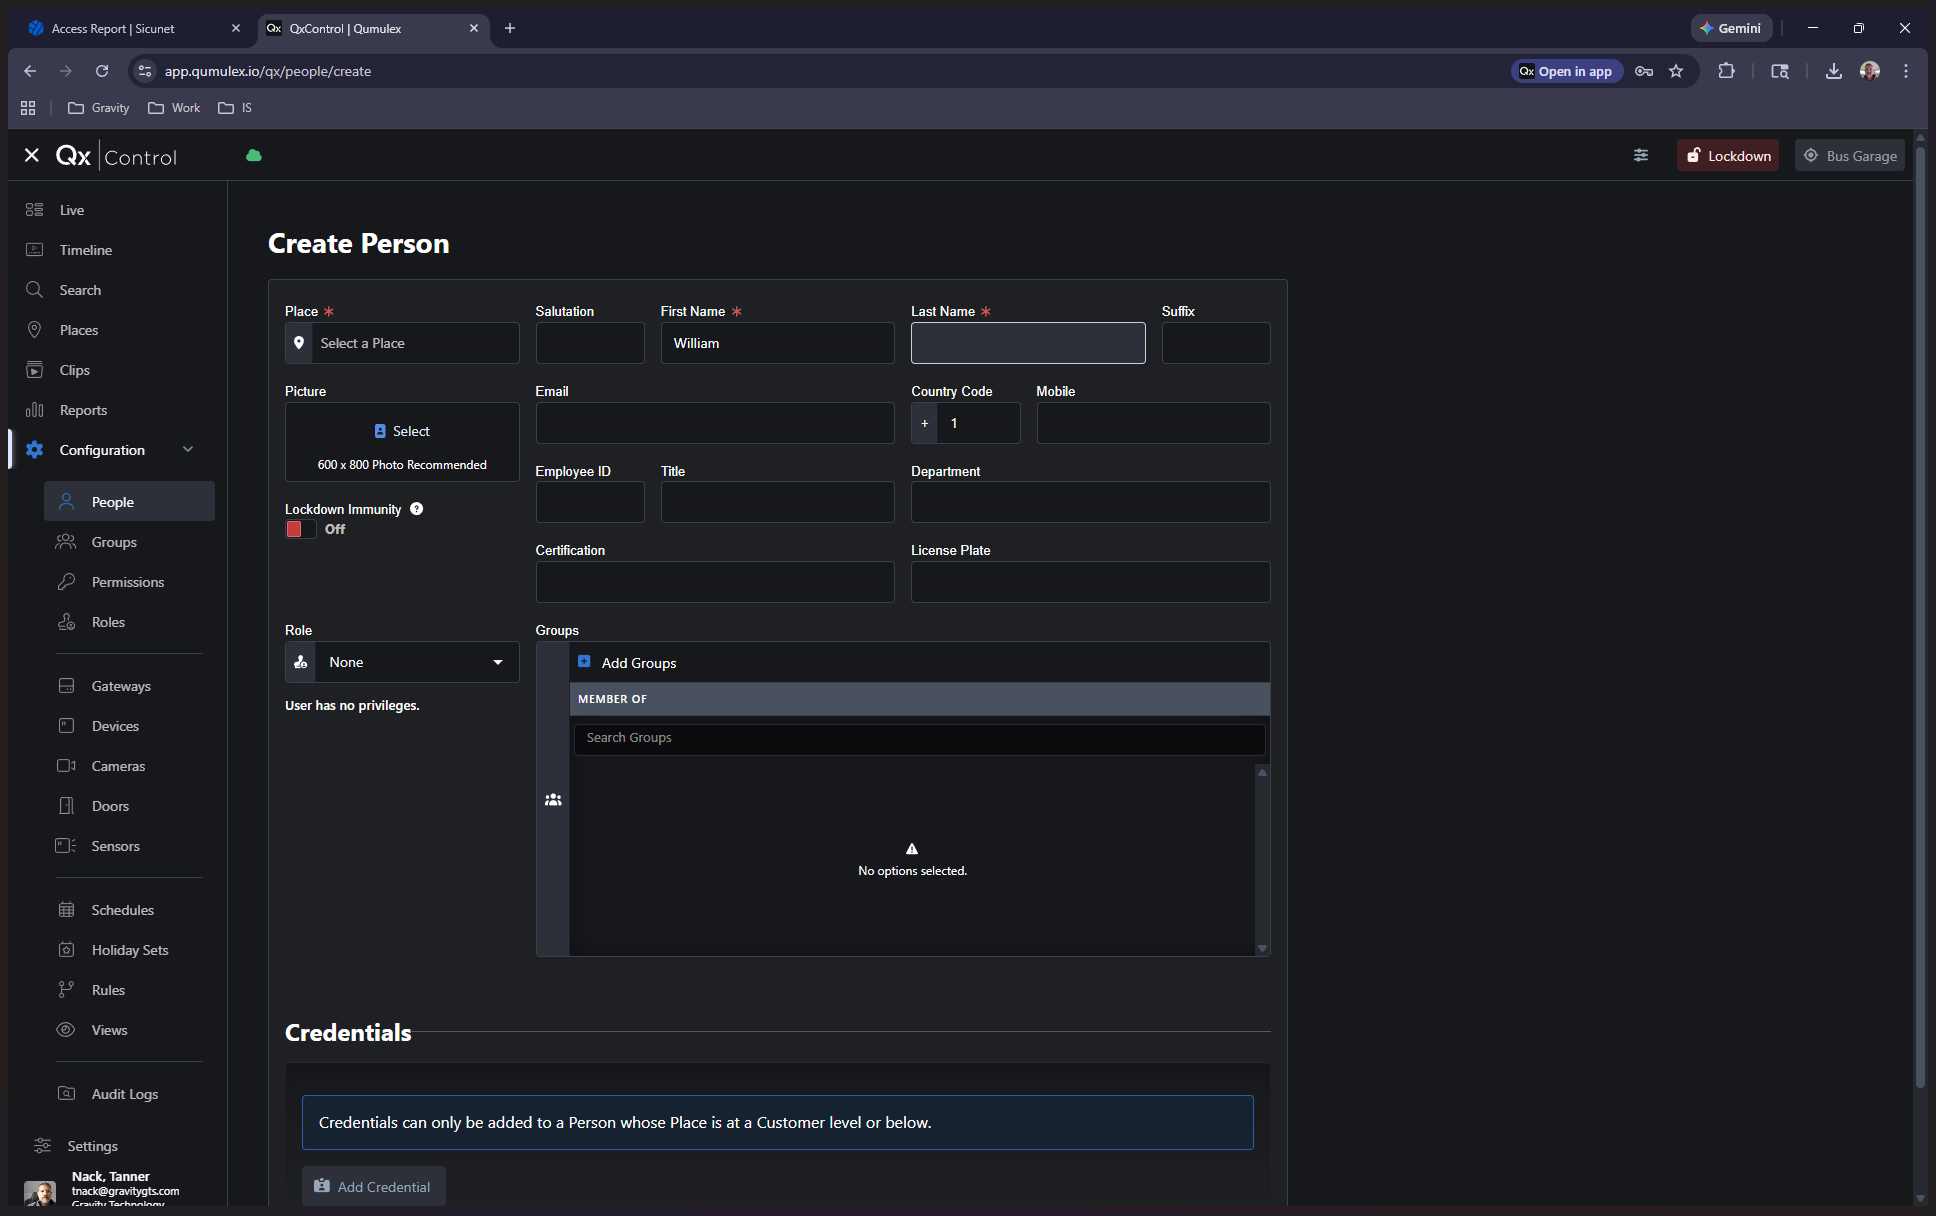Screen dimensions: 1936x1216
Task: Click the Lockdown button
Action: coord(1728,156)
